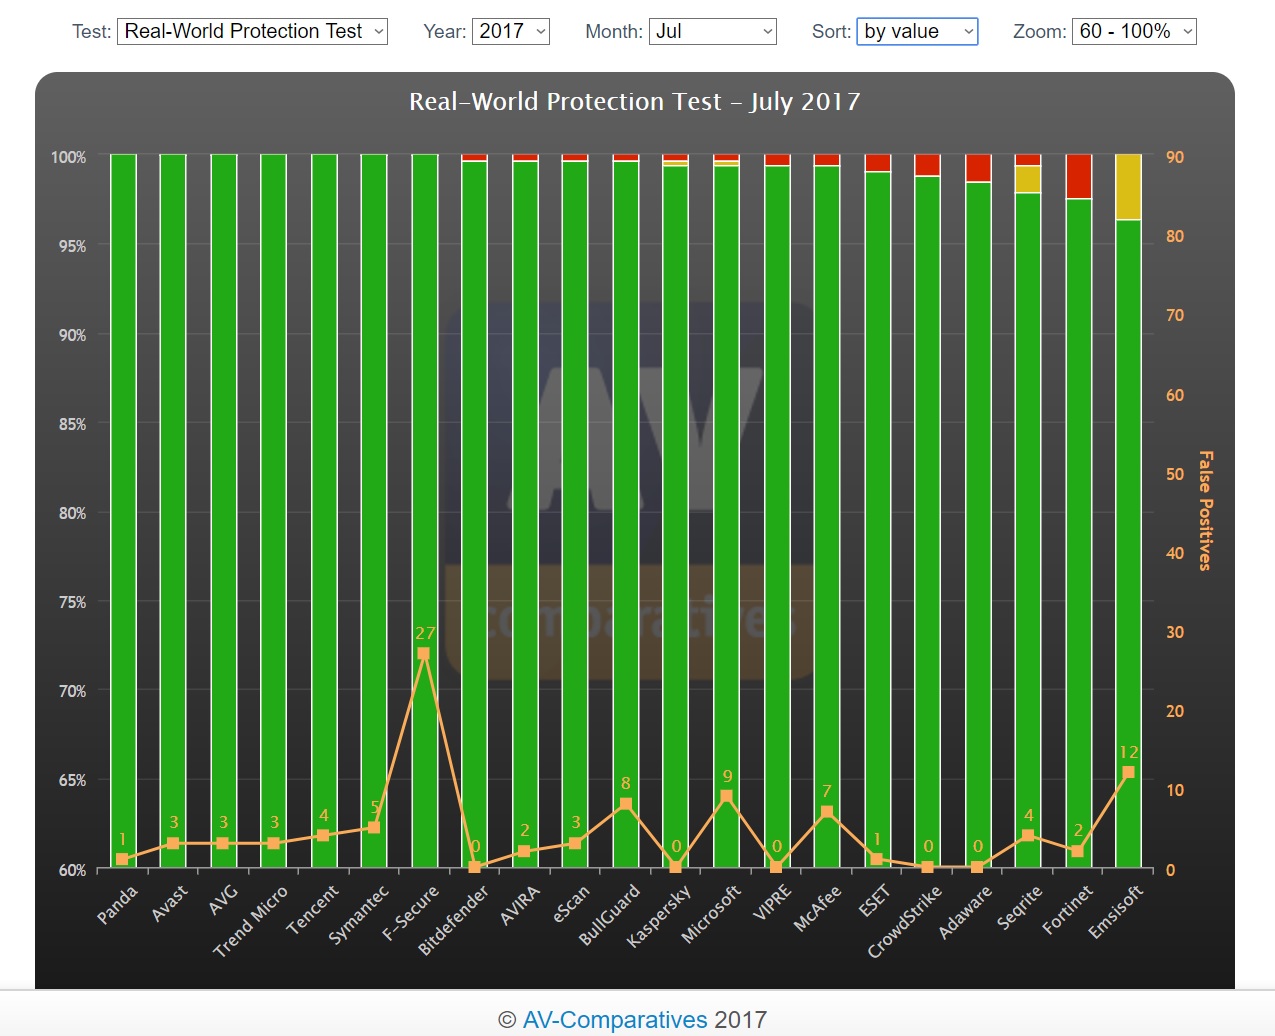
Task: Click the Kaspersky axis label
Action: click(658, 916)
